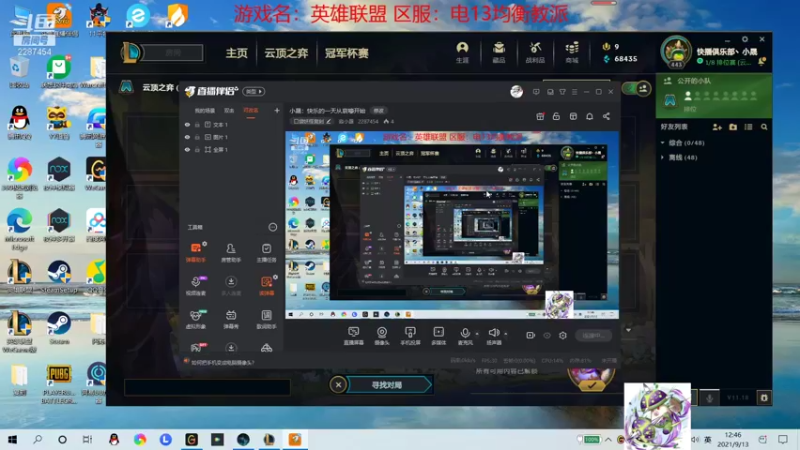Select the orange highlighted scene tab
The width and height of the screenshot is (800, 450).
click(x=251, y=111)
